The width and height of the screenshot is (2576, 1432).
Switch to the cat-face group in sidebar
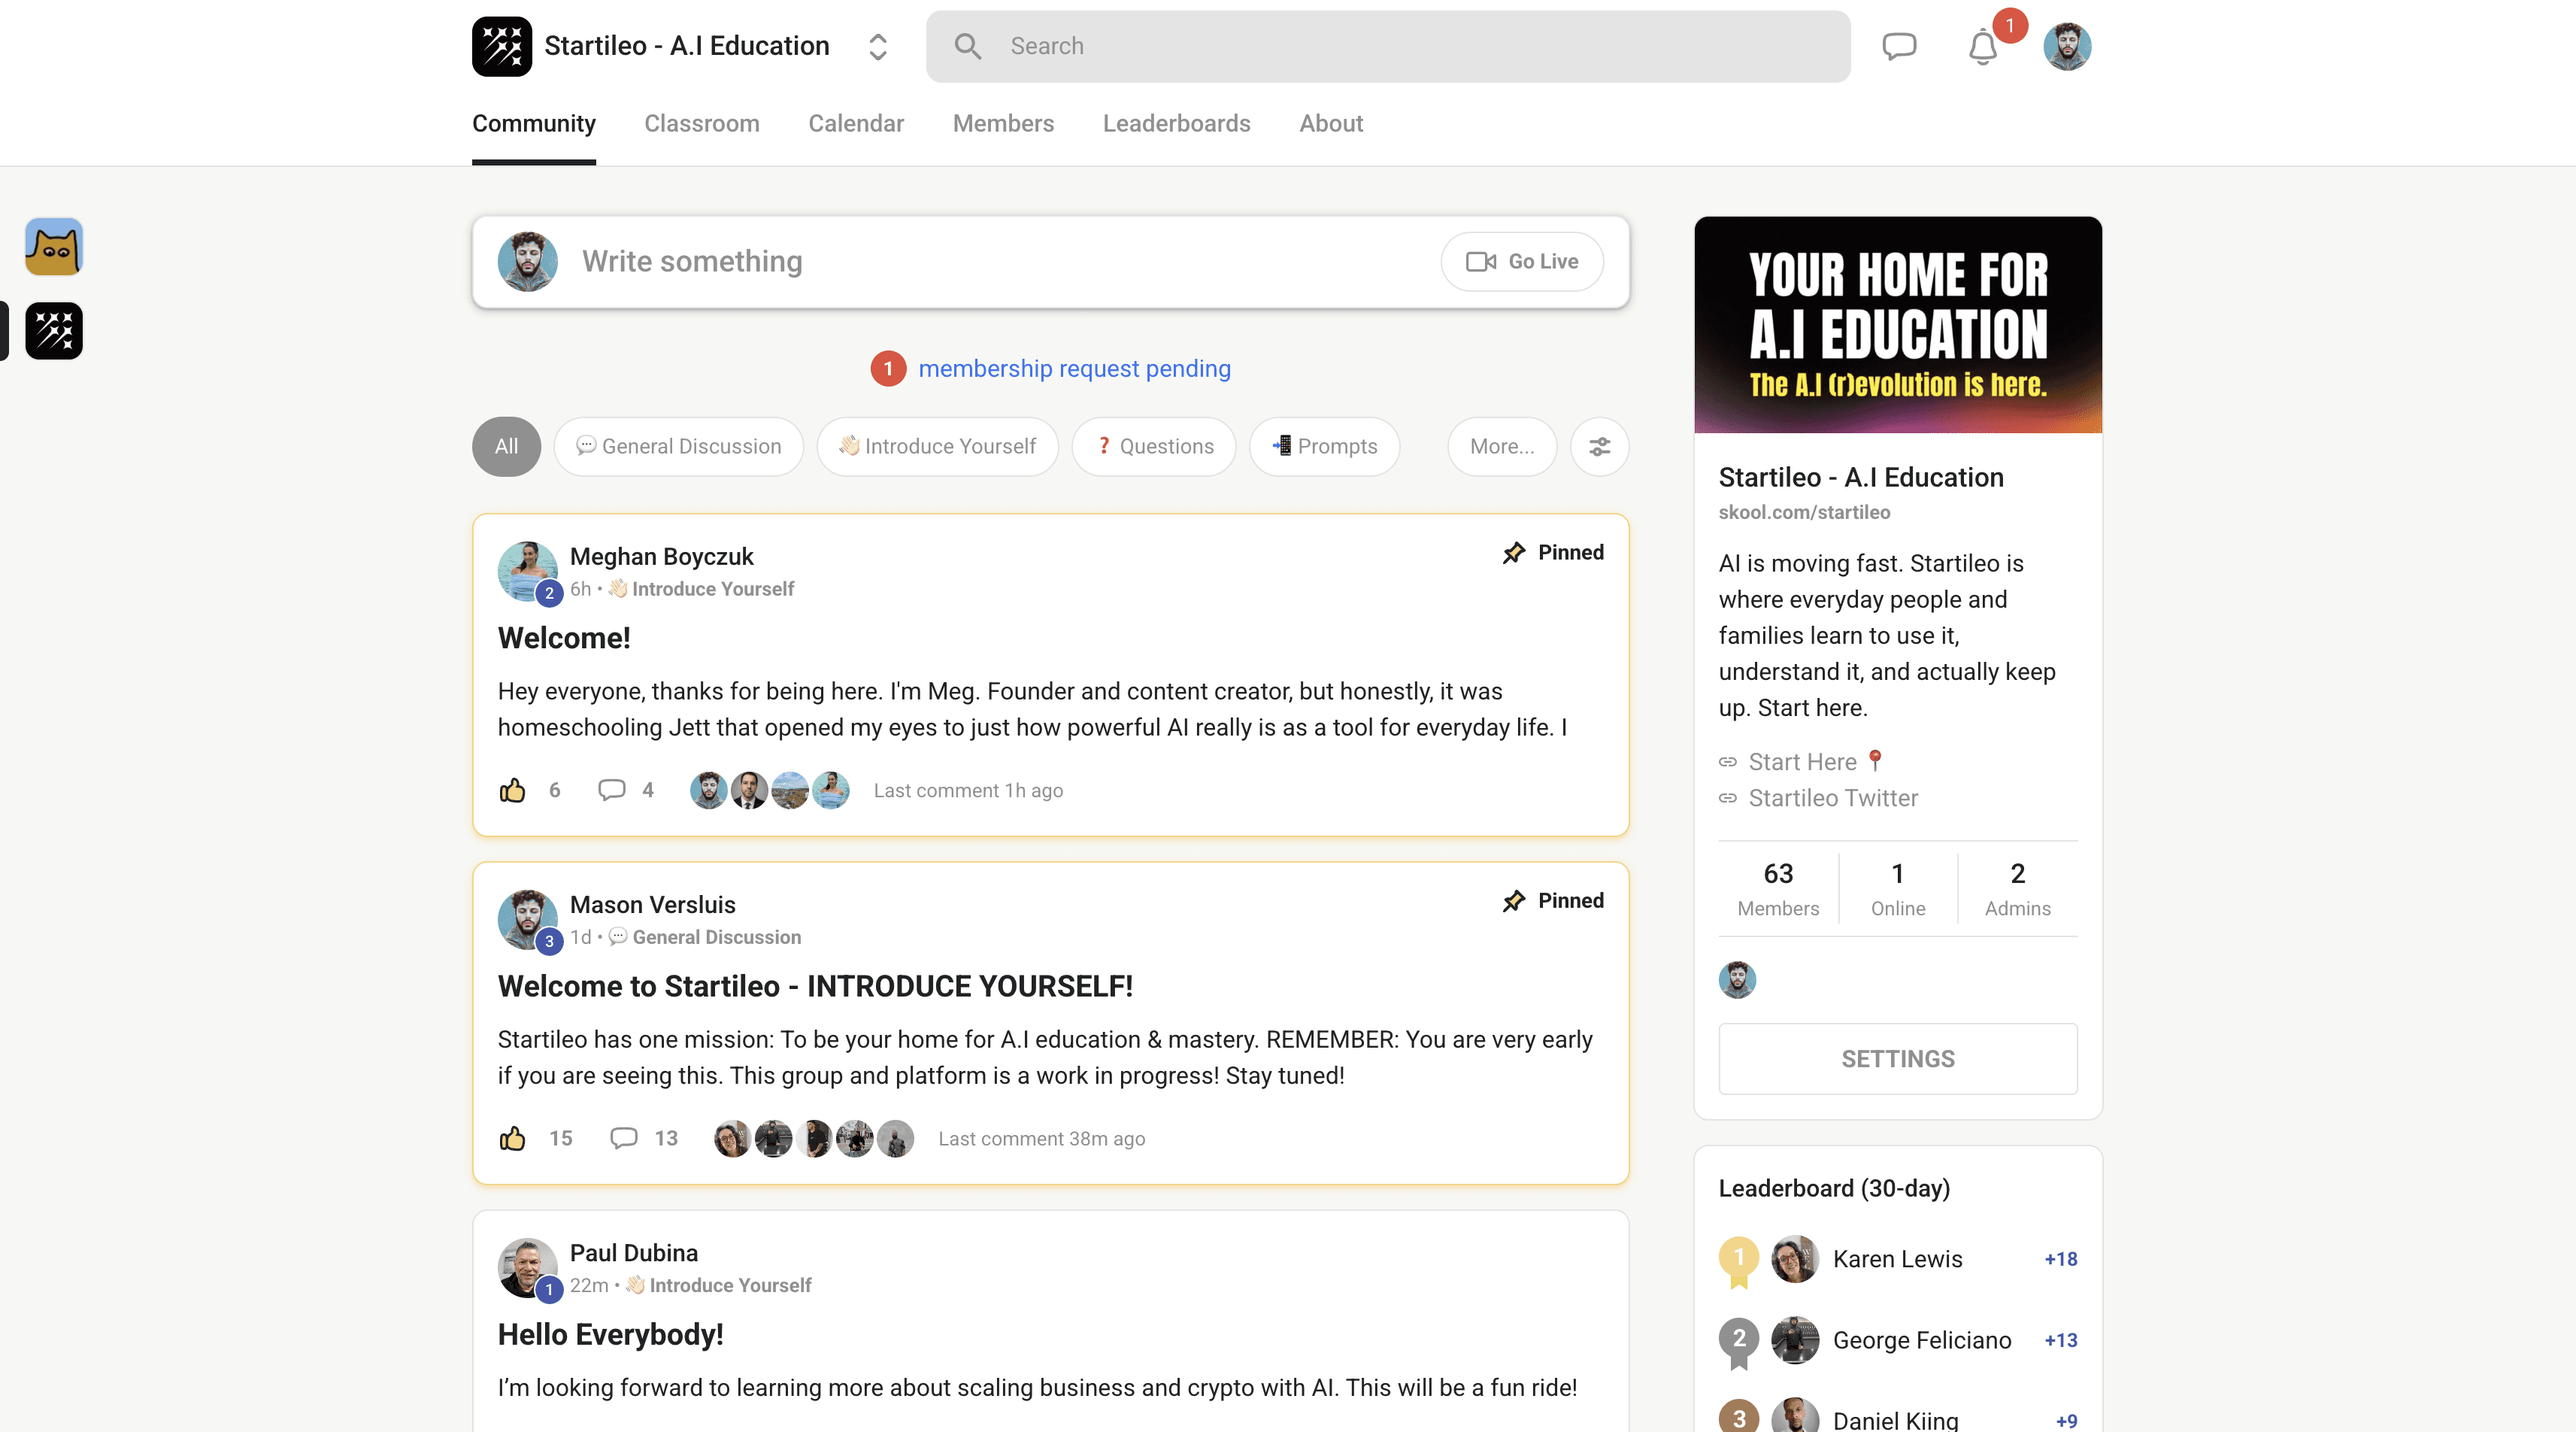54,246
